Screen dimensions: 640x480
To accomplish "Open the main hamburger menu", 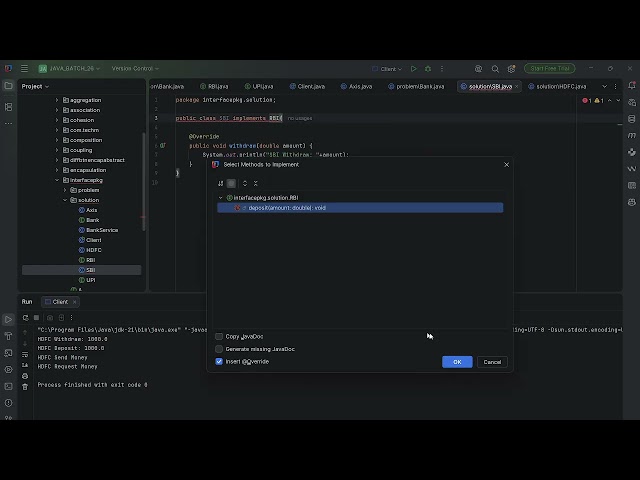I will click(24, 69).
